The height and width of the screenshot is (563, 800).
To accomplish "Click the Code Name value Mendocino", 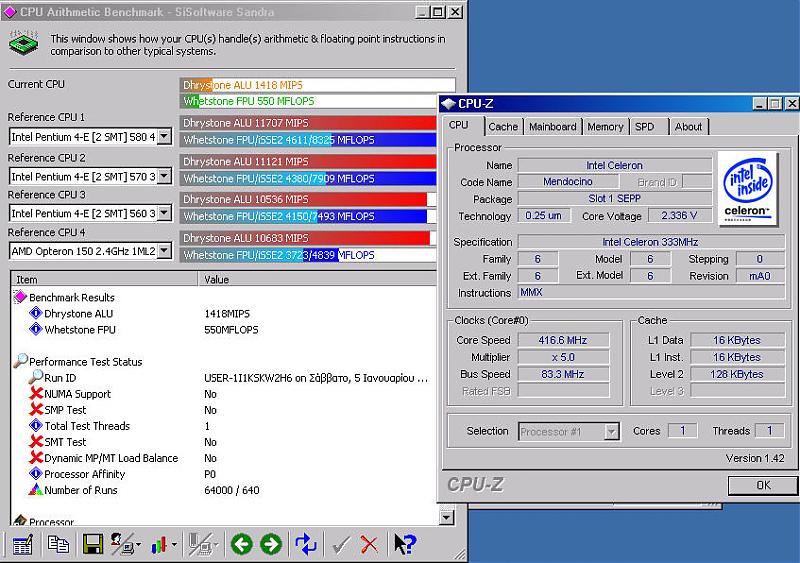I will point(568,181).
